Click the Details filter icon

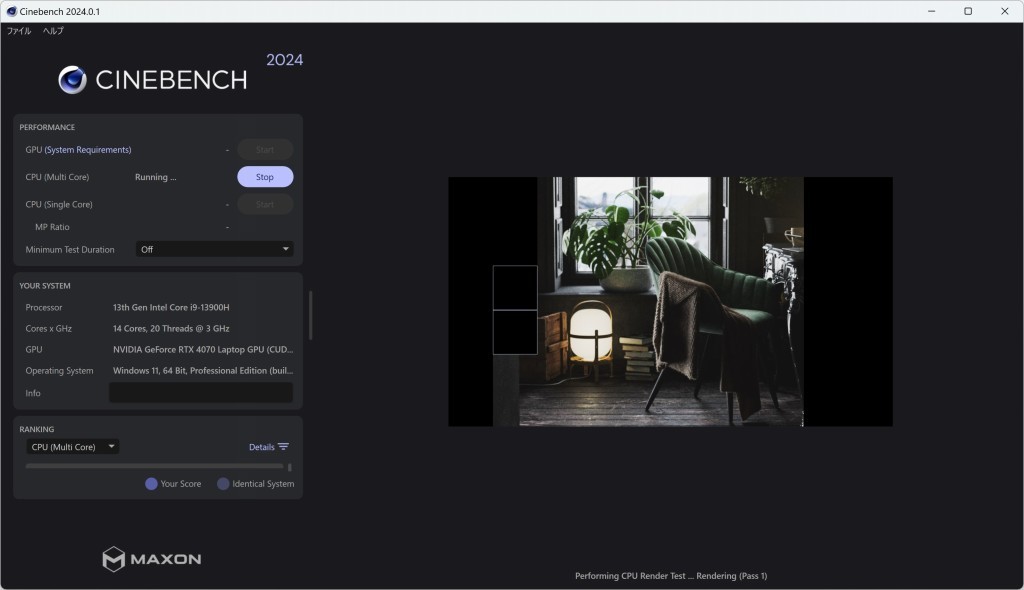[x=283, y=447]
